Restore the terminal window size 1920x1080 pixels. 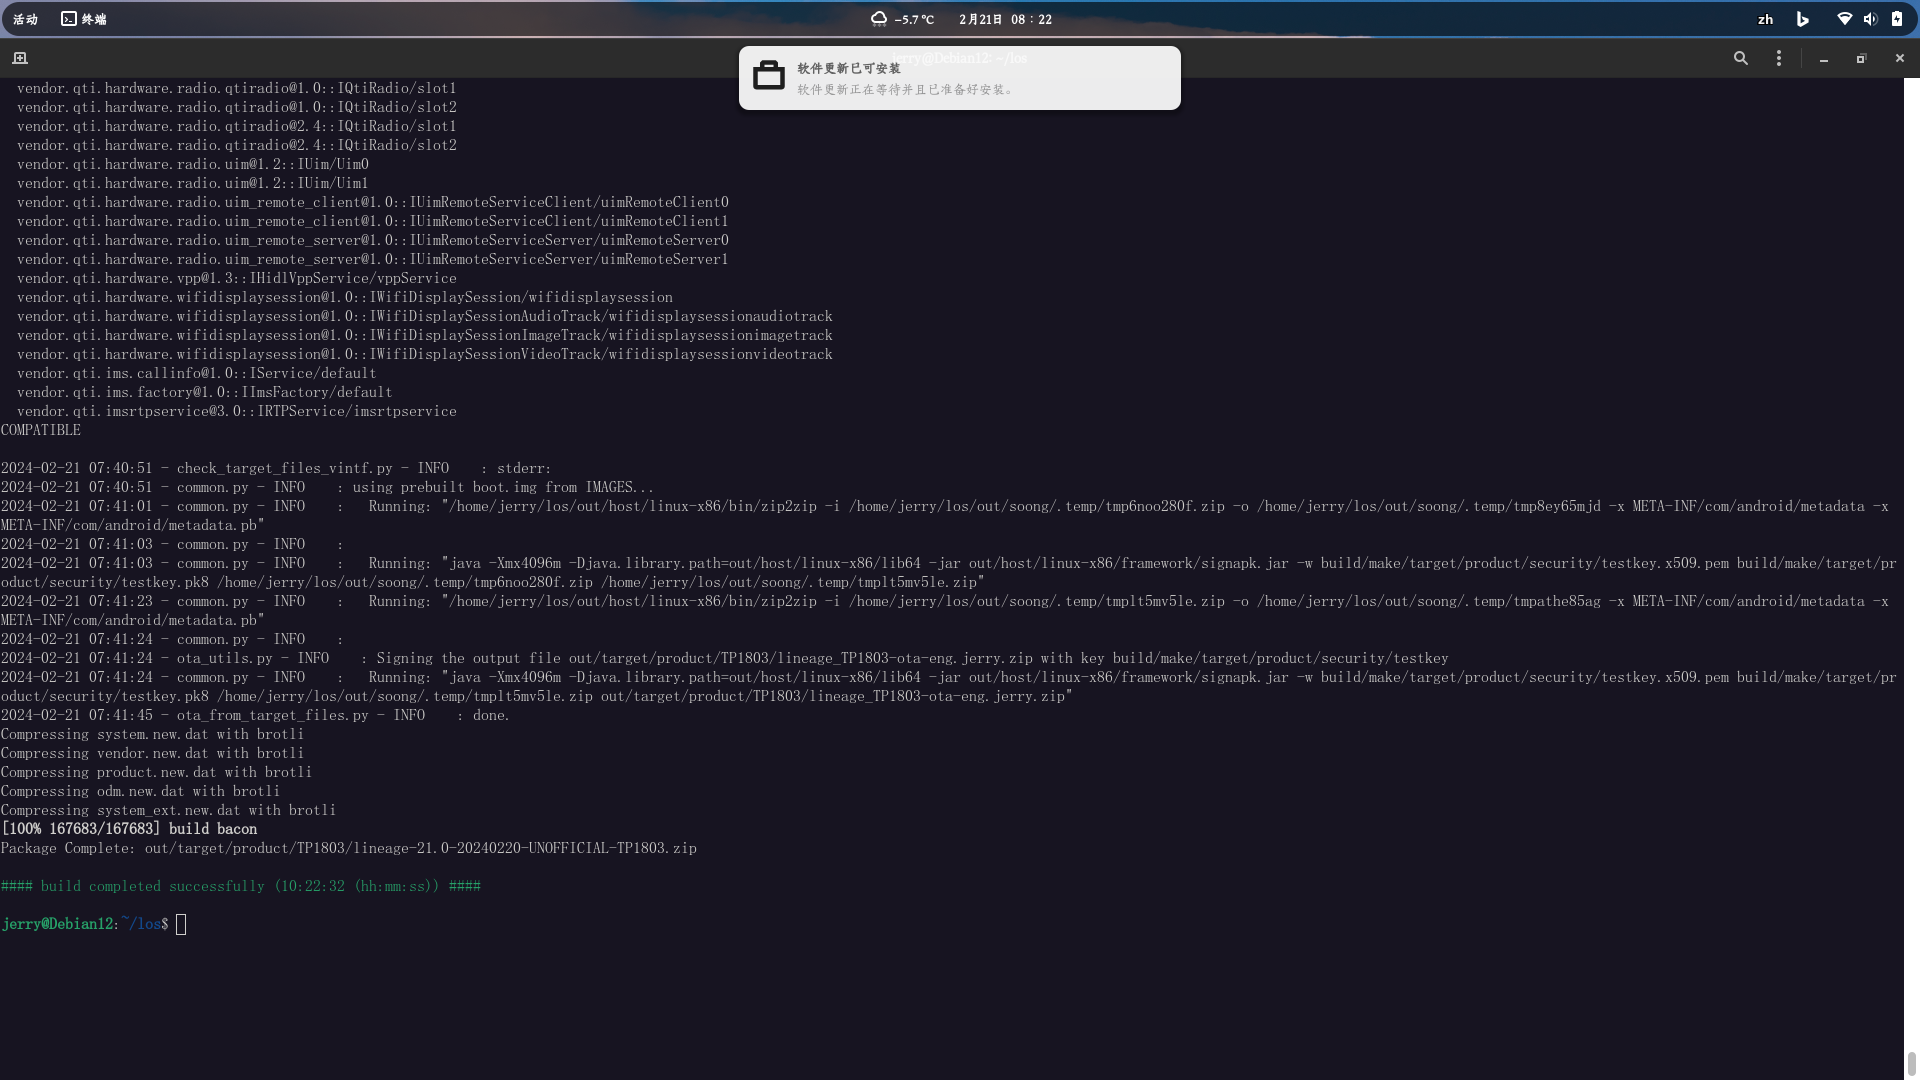pos(1861,58)
